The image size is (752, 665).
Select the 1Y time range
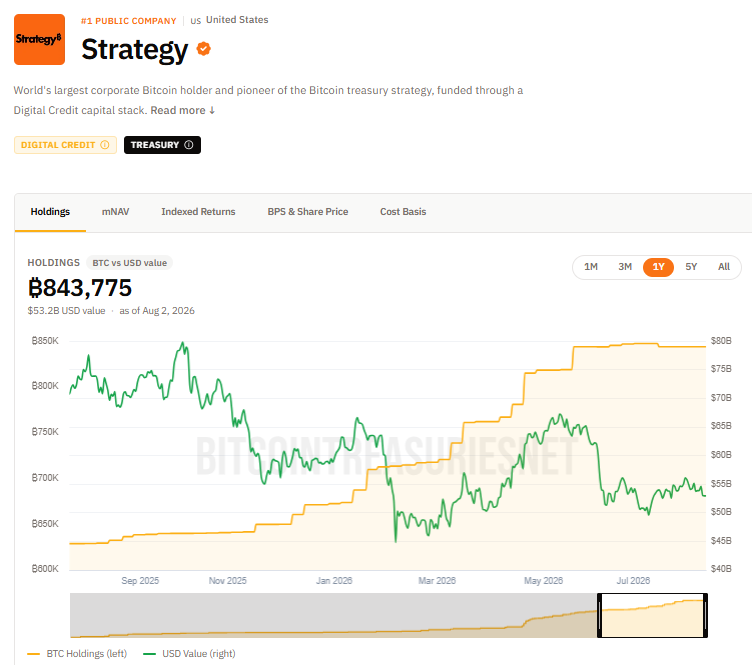click(x=658, y=267)
